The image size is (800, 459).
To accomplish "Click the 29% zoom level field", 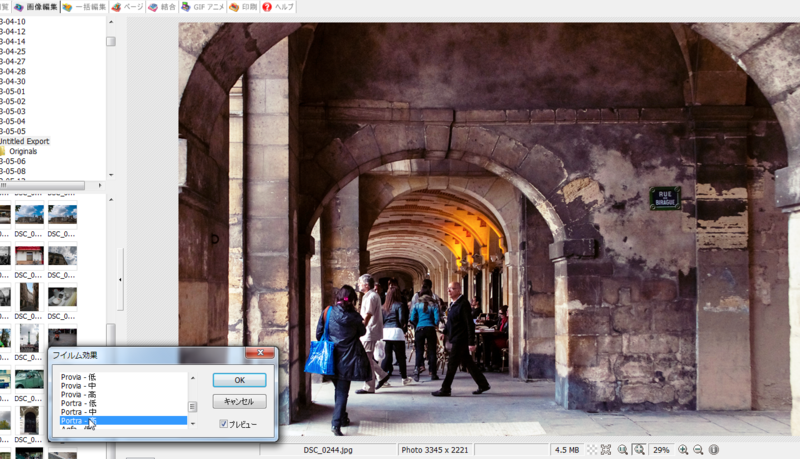I will coord(661,450).
